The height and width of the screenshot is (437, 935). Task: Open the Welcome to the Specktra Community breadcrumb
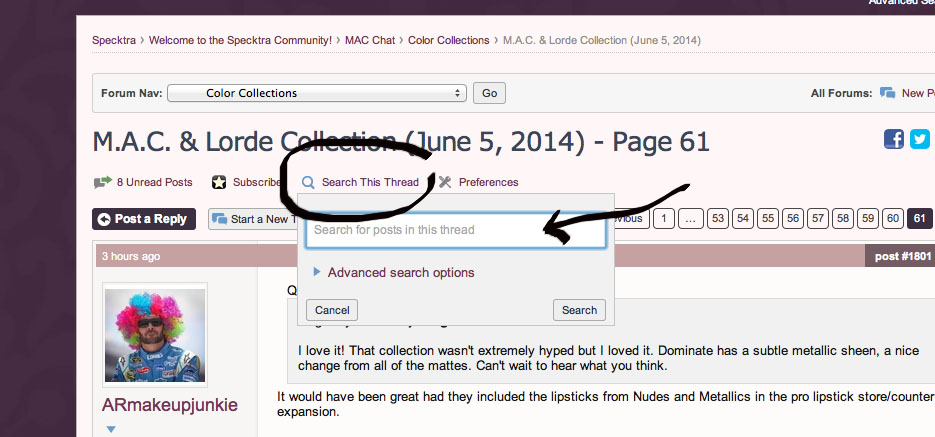click(x=240, y=41)
